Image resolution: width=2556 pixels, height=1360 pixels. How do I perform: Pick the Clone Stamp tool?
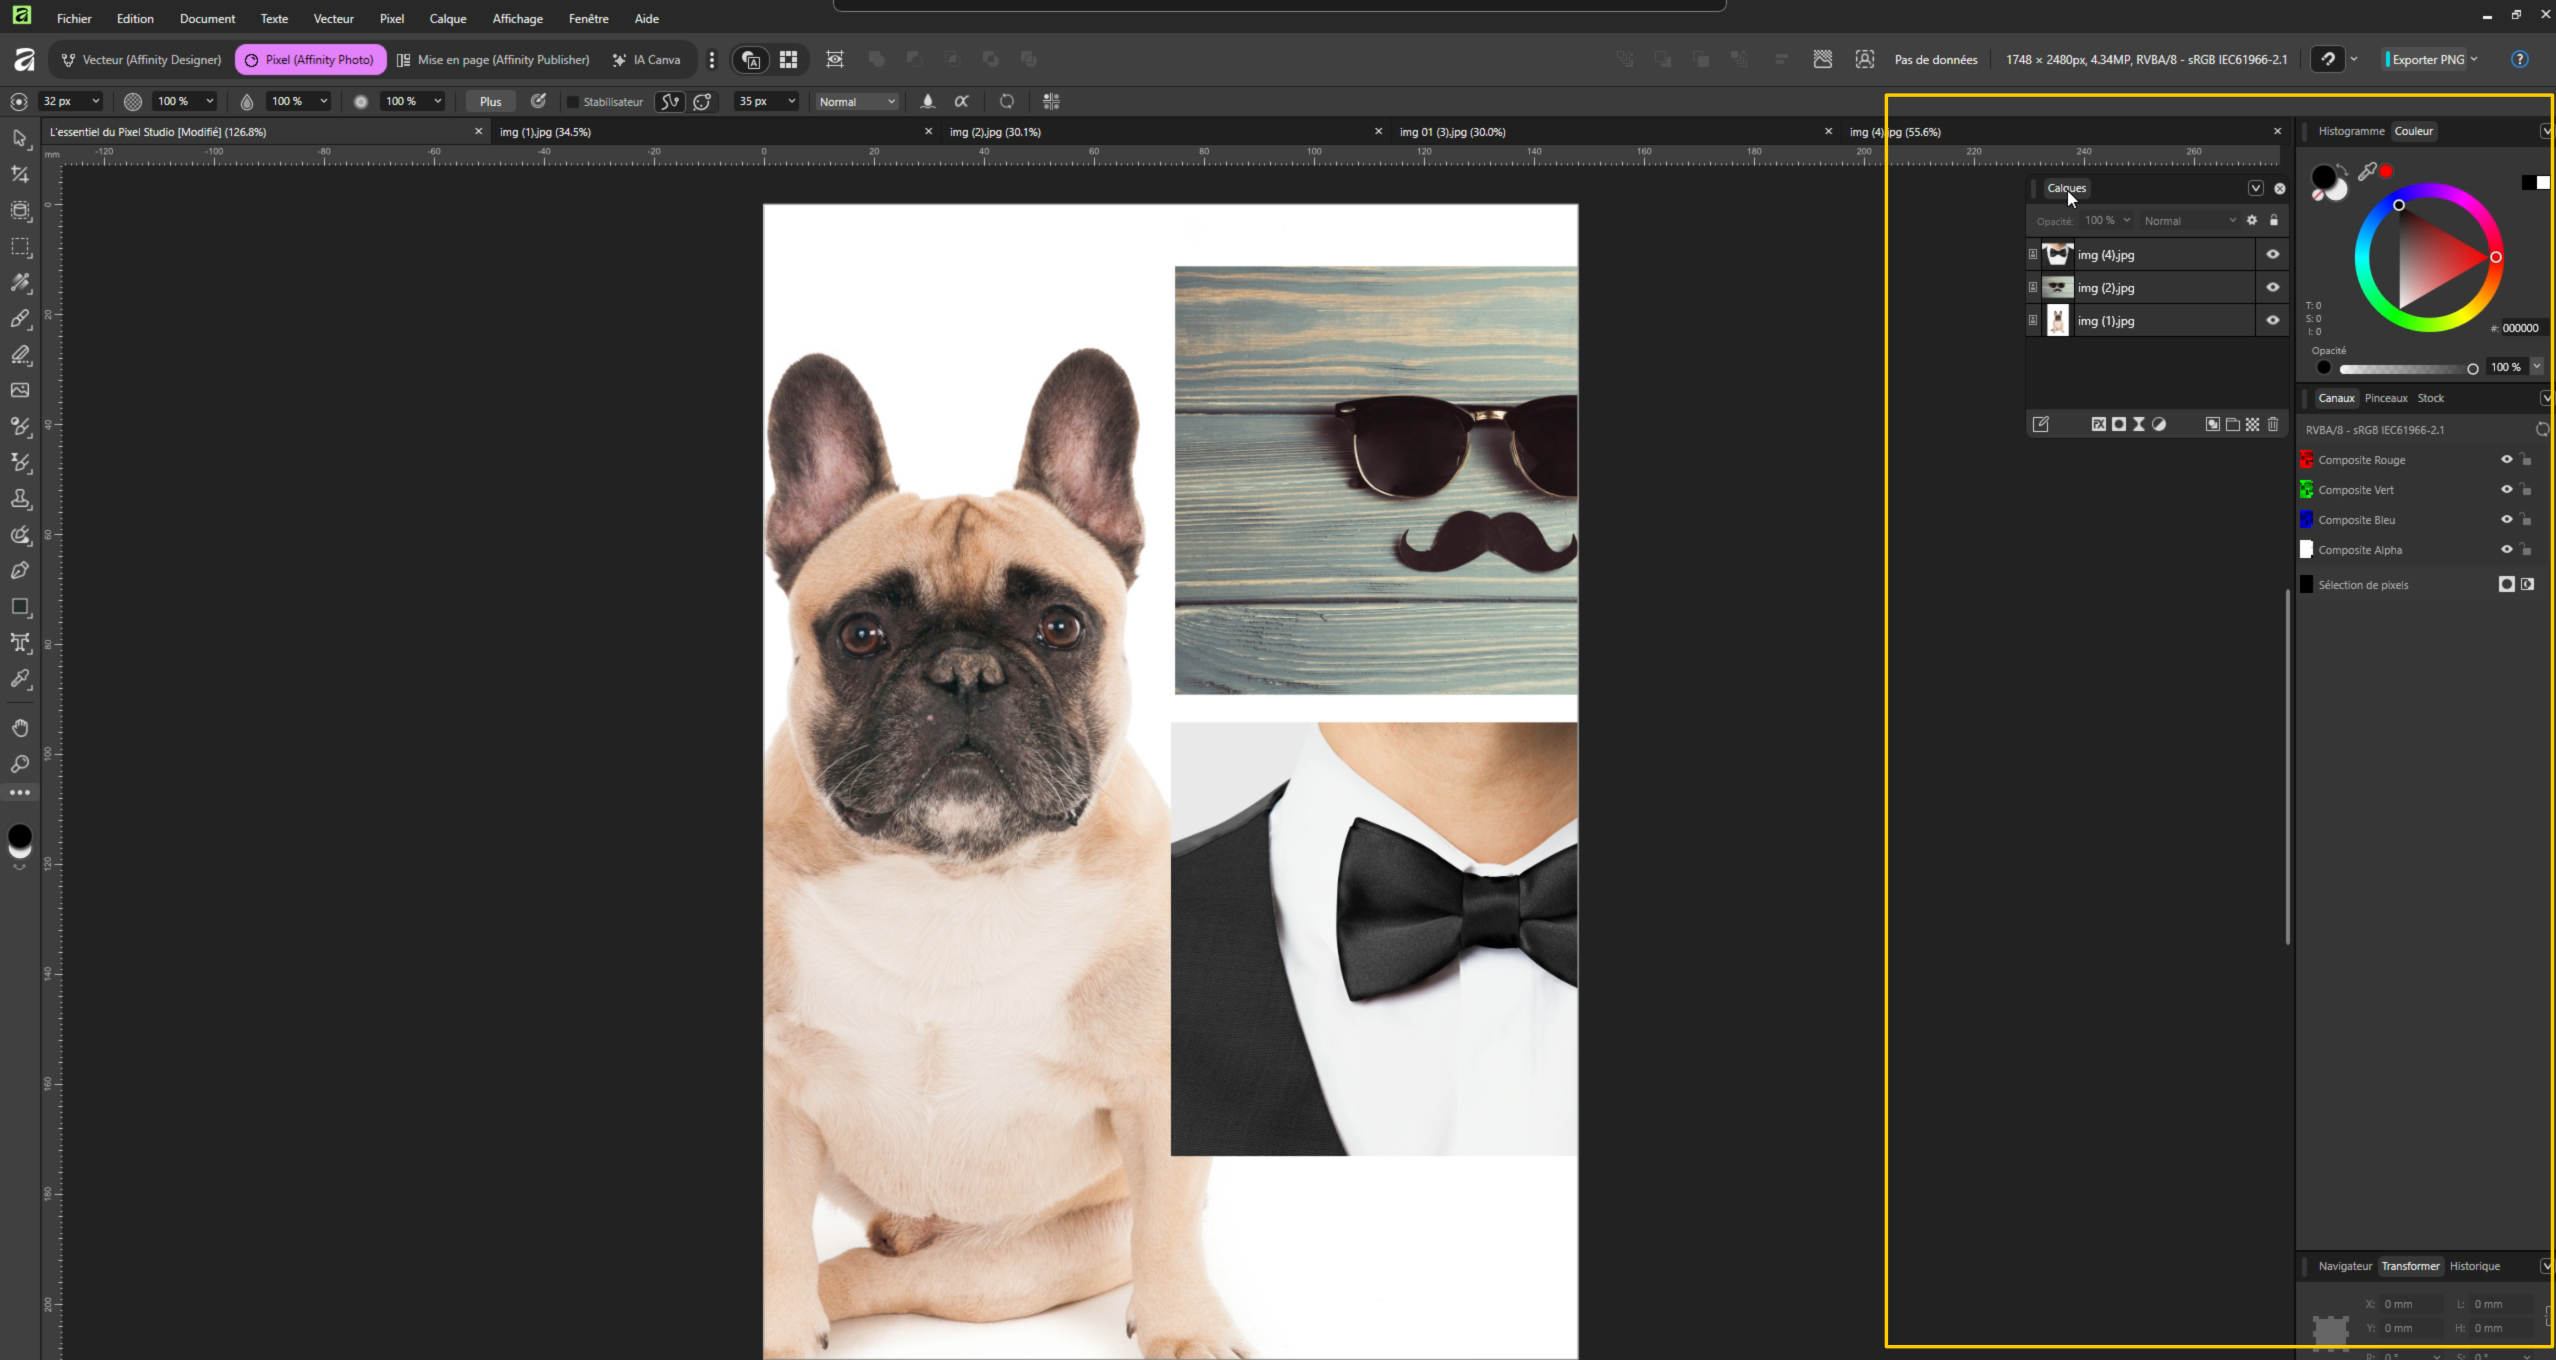20,499
